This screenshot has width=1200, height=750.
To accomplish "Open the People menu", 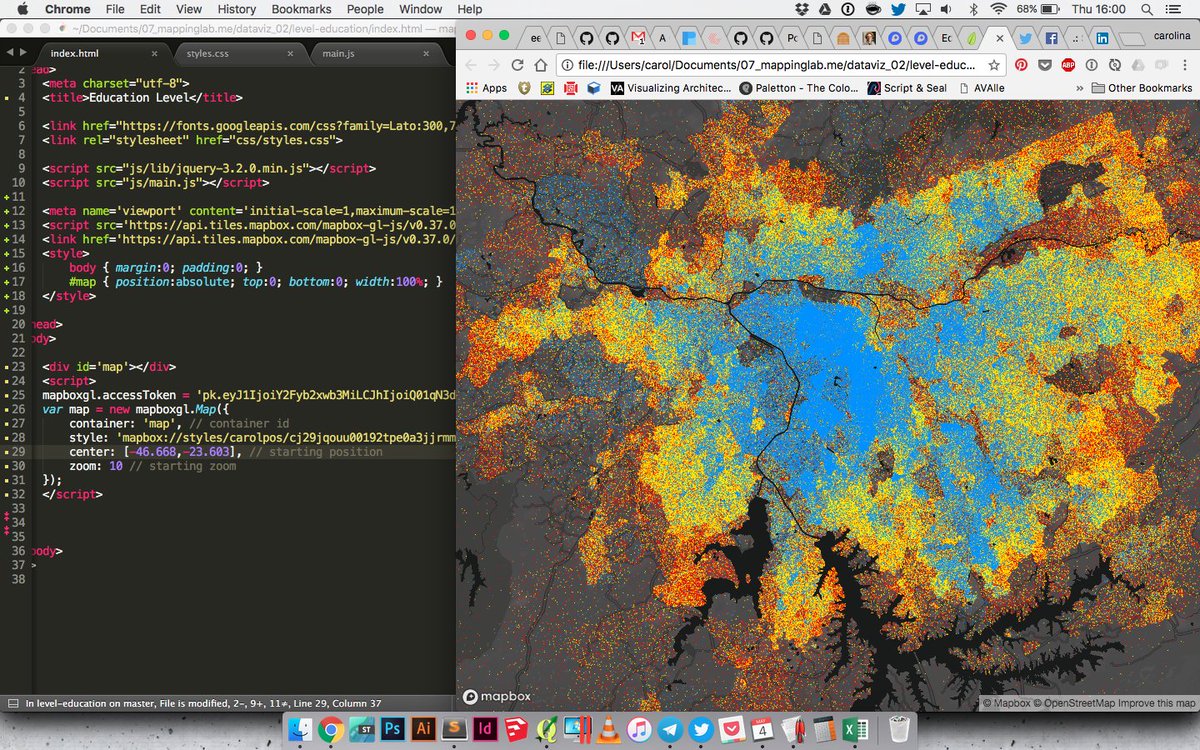I will point(365,9).
